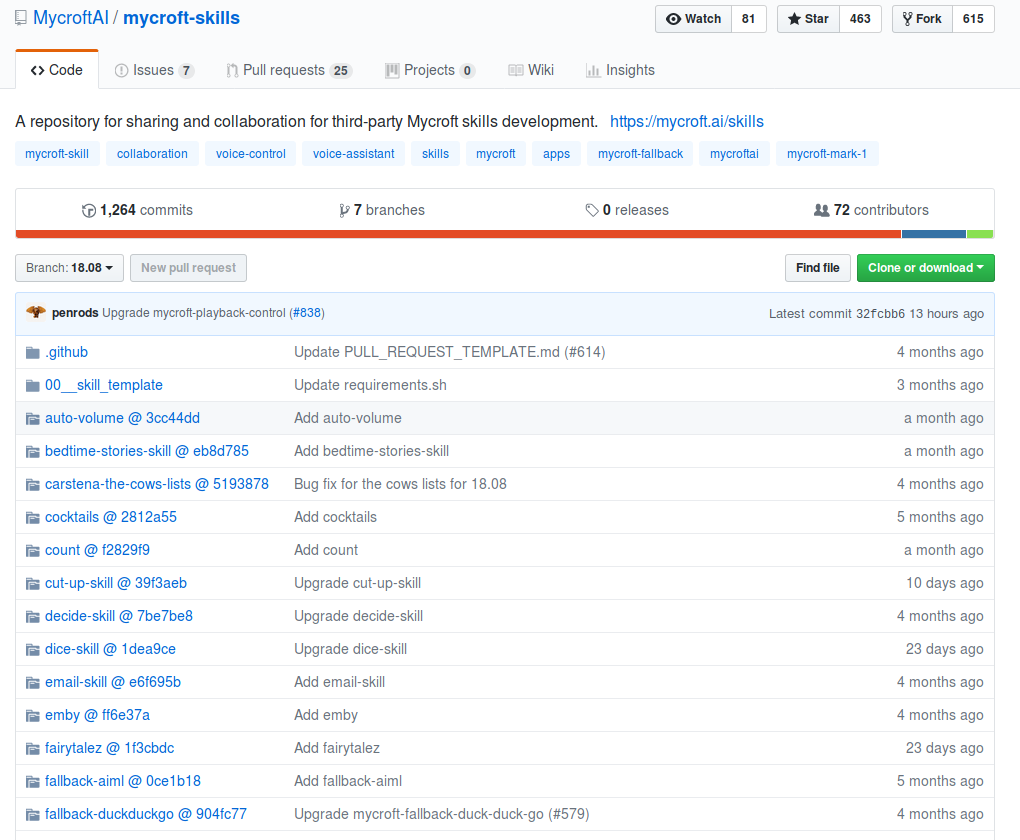The image size is (1020, 840).
Task: View the 615 forks count
Action: pos(973,19)
